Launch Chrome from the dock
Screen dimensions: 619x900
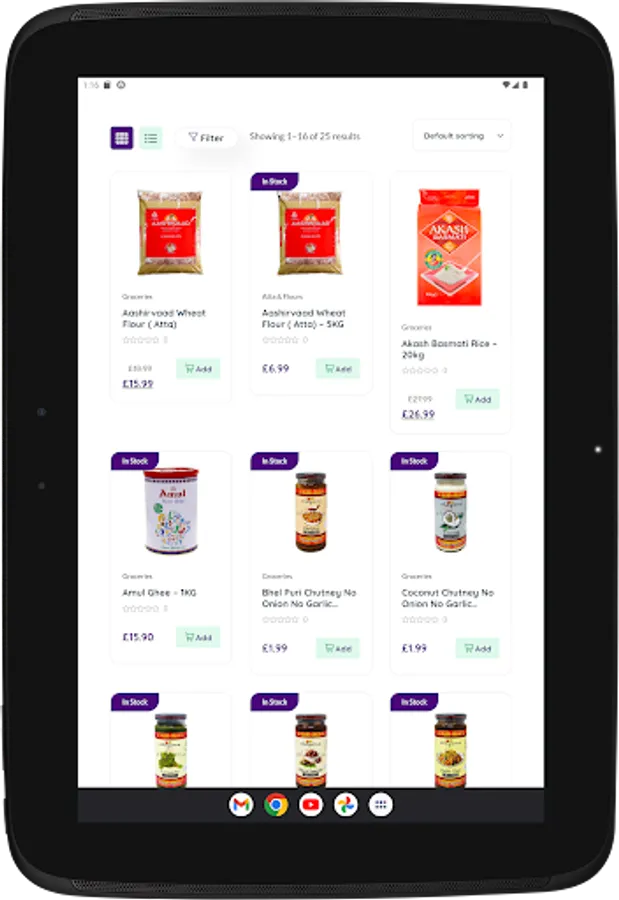[276, 805]
